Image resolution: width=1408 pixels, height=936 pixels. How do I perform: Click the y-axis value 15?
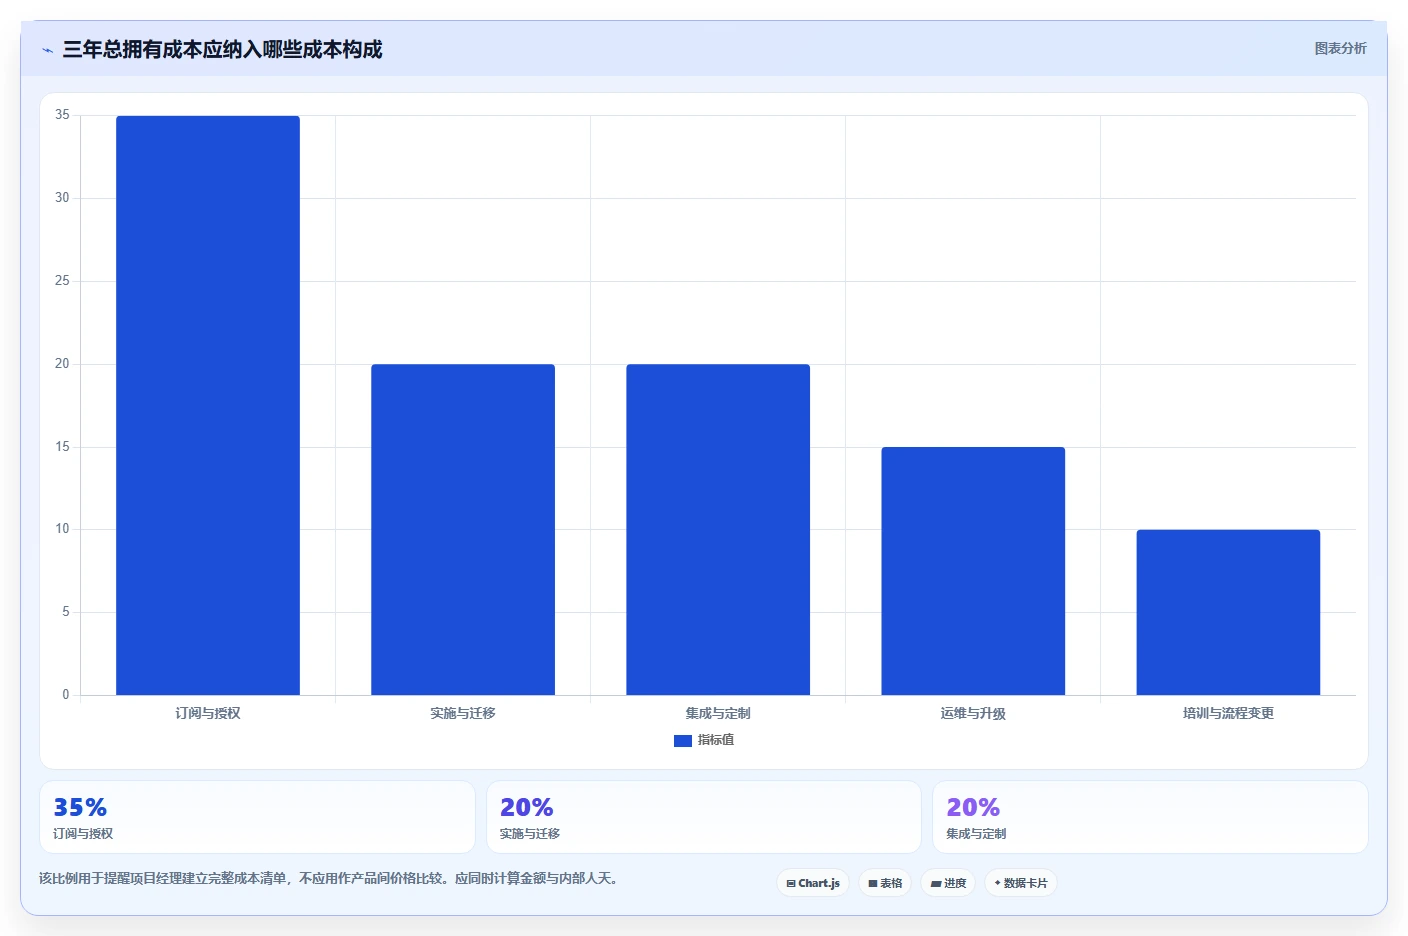pos(62,447)
